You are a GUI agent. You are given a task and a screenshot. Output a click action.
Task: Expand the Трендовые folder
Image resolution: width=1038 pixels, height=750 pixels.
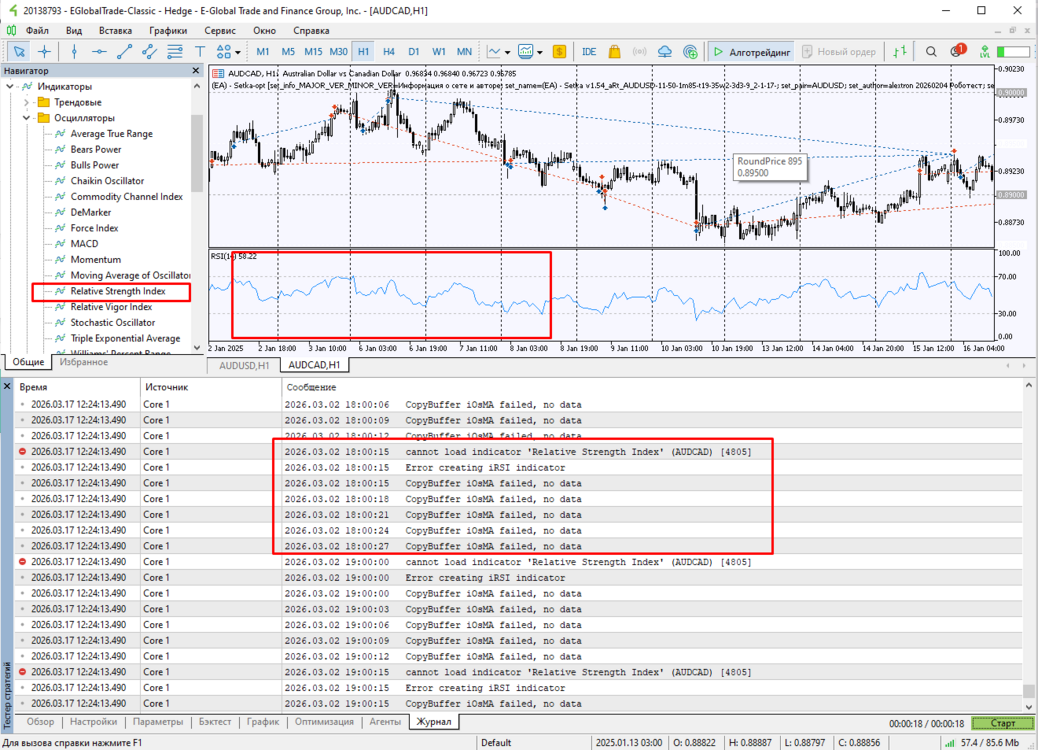click(x=26, y=102)
